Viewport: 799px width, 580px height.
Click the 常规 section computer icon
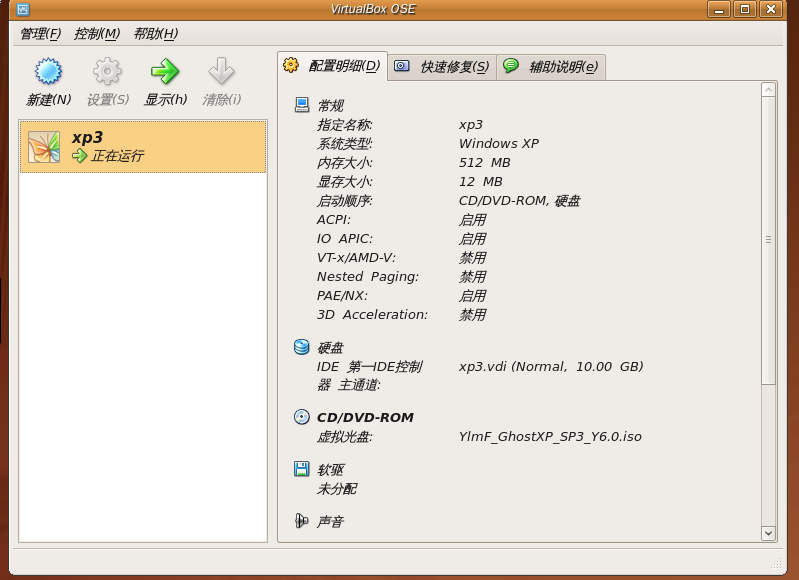tap(302, 105)
